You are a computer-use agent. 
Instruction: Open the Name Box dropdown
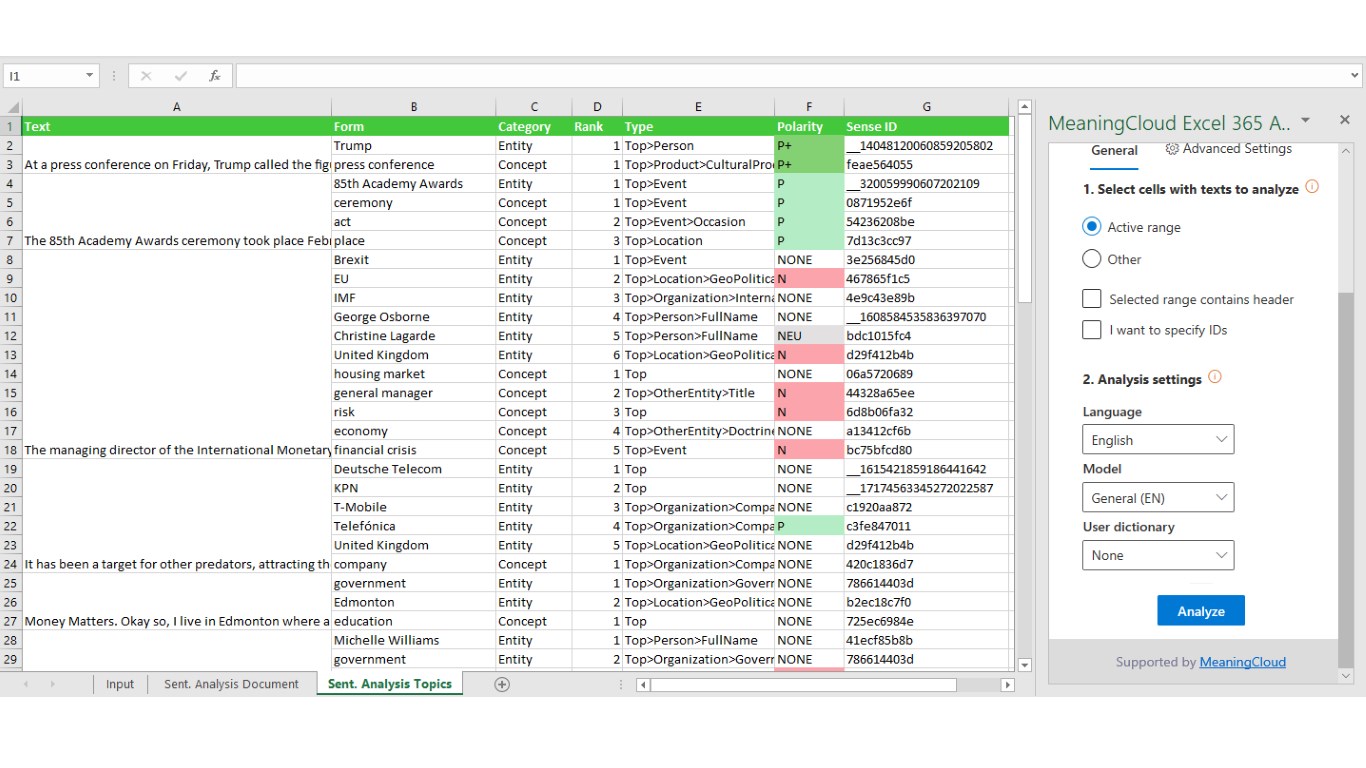coord(89,76)
